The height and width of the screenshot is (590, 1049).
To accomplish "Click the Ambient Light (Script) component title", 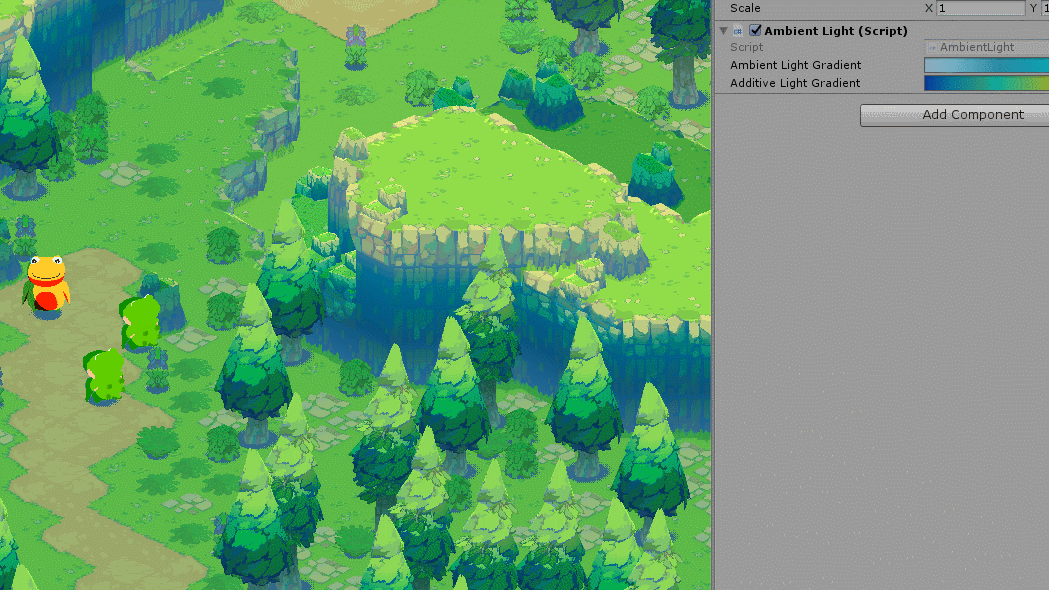I will (x=835, y=31).
